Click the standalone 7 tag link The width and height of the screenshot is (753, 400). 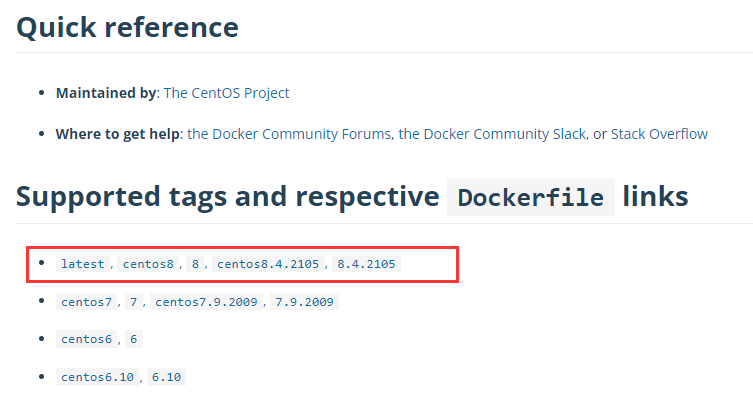tap(134, 302)
